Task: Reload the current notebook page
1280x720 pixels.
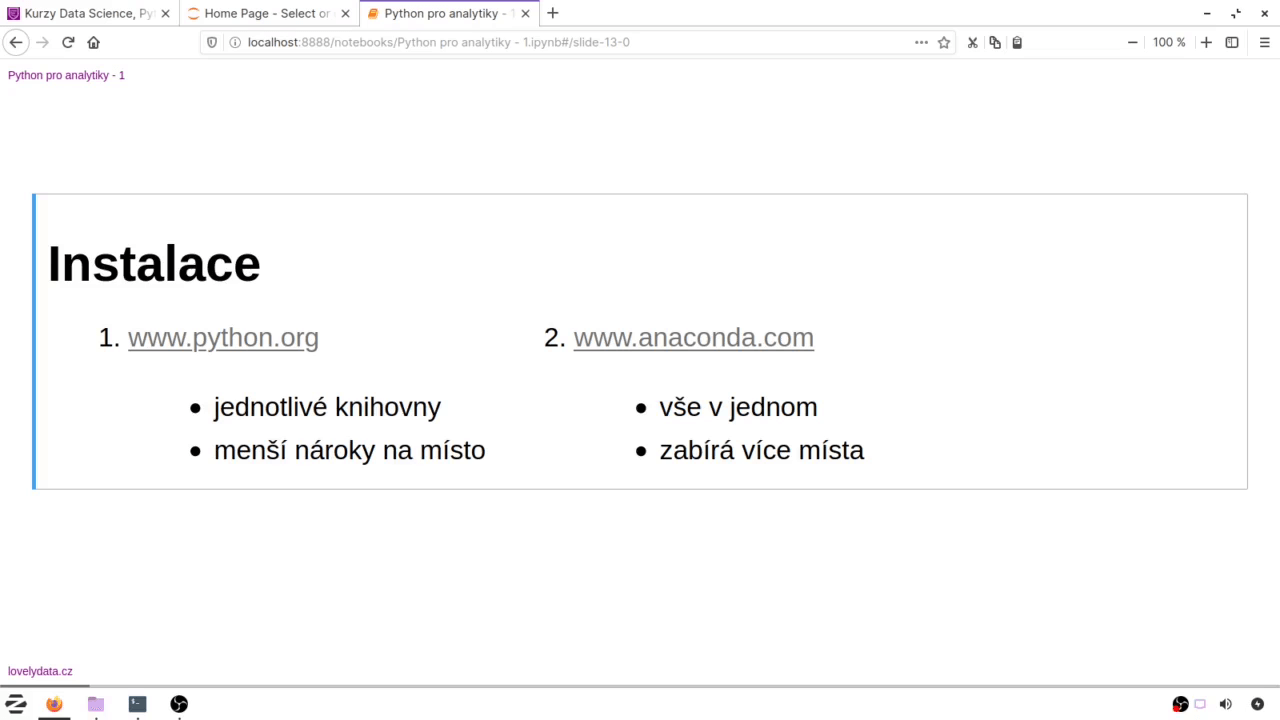Action: tap(68, 42)
